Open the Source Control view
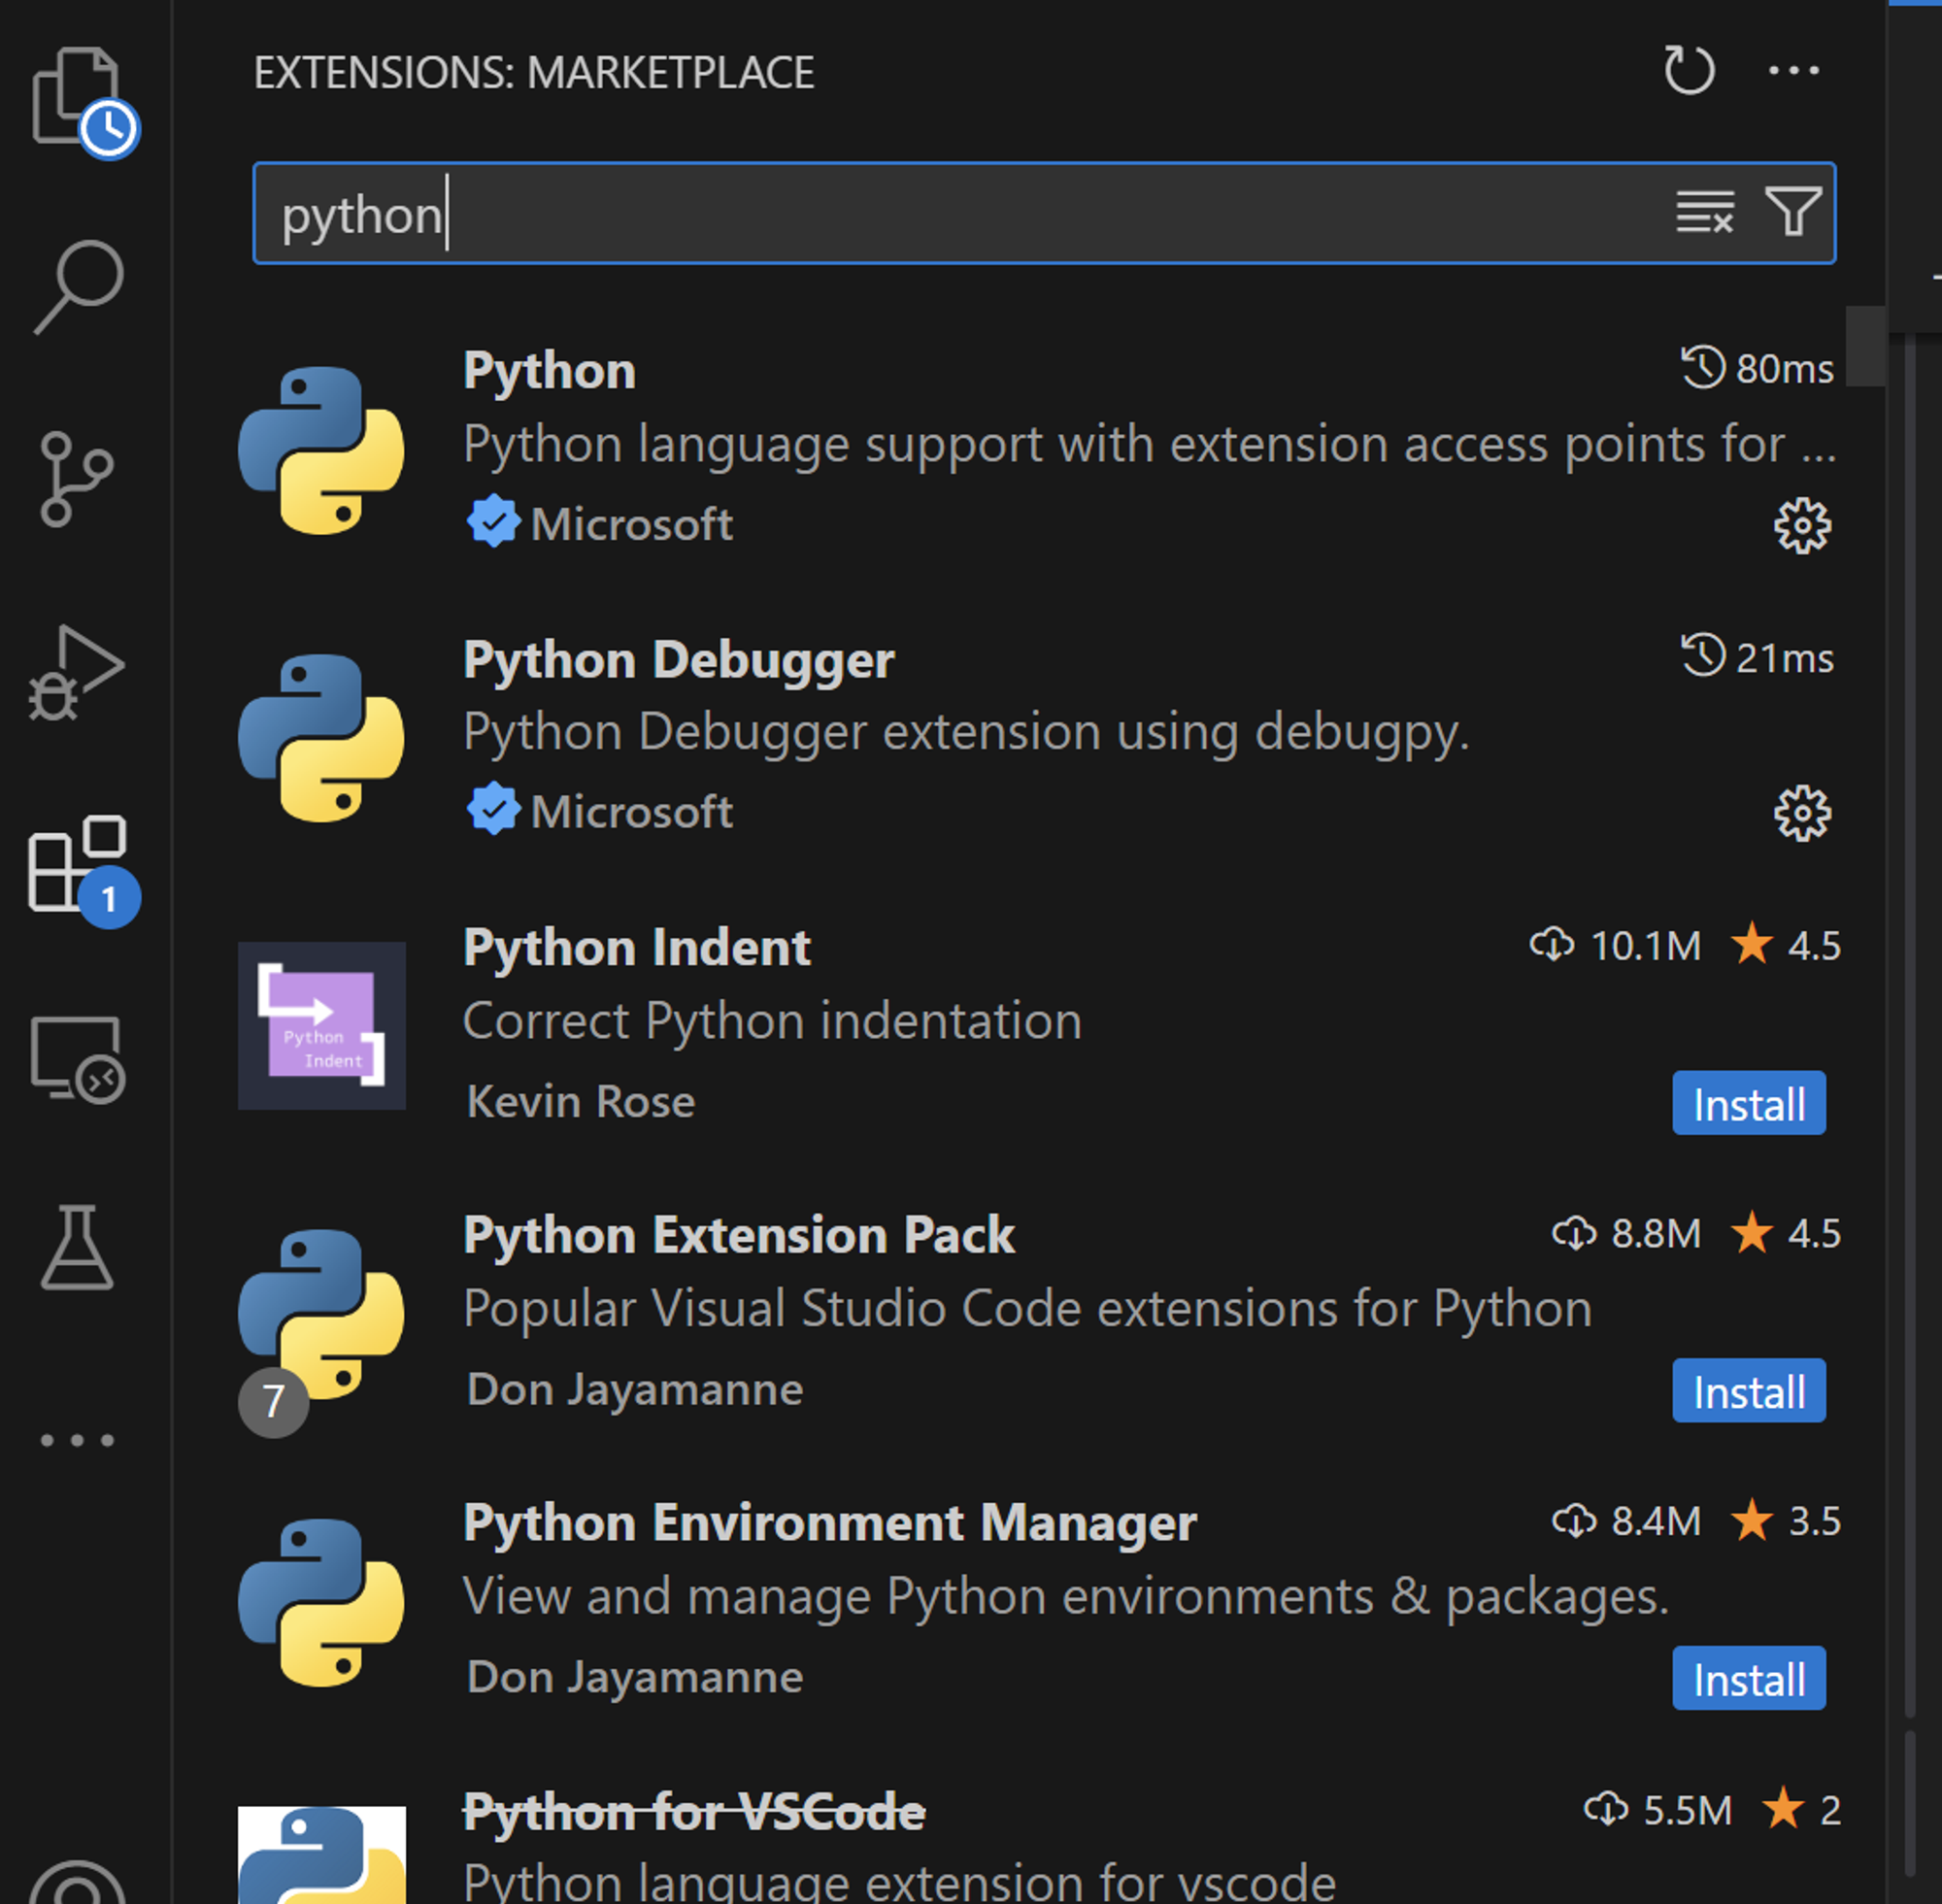1942x1904 pixels. coord(77,479)
